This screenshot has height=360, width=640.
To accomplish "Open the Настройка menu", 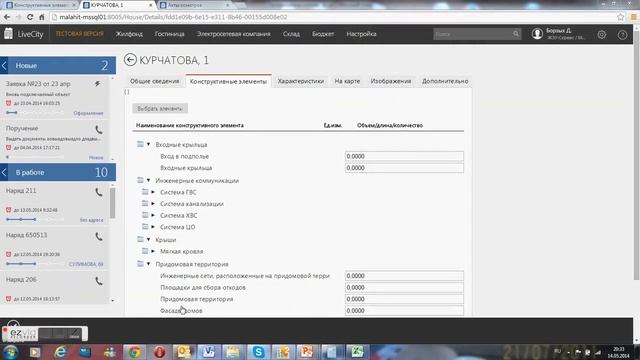I will [x=361, y=34].
